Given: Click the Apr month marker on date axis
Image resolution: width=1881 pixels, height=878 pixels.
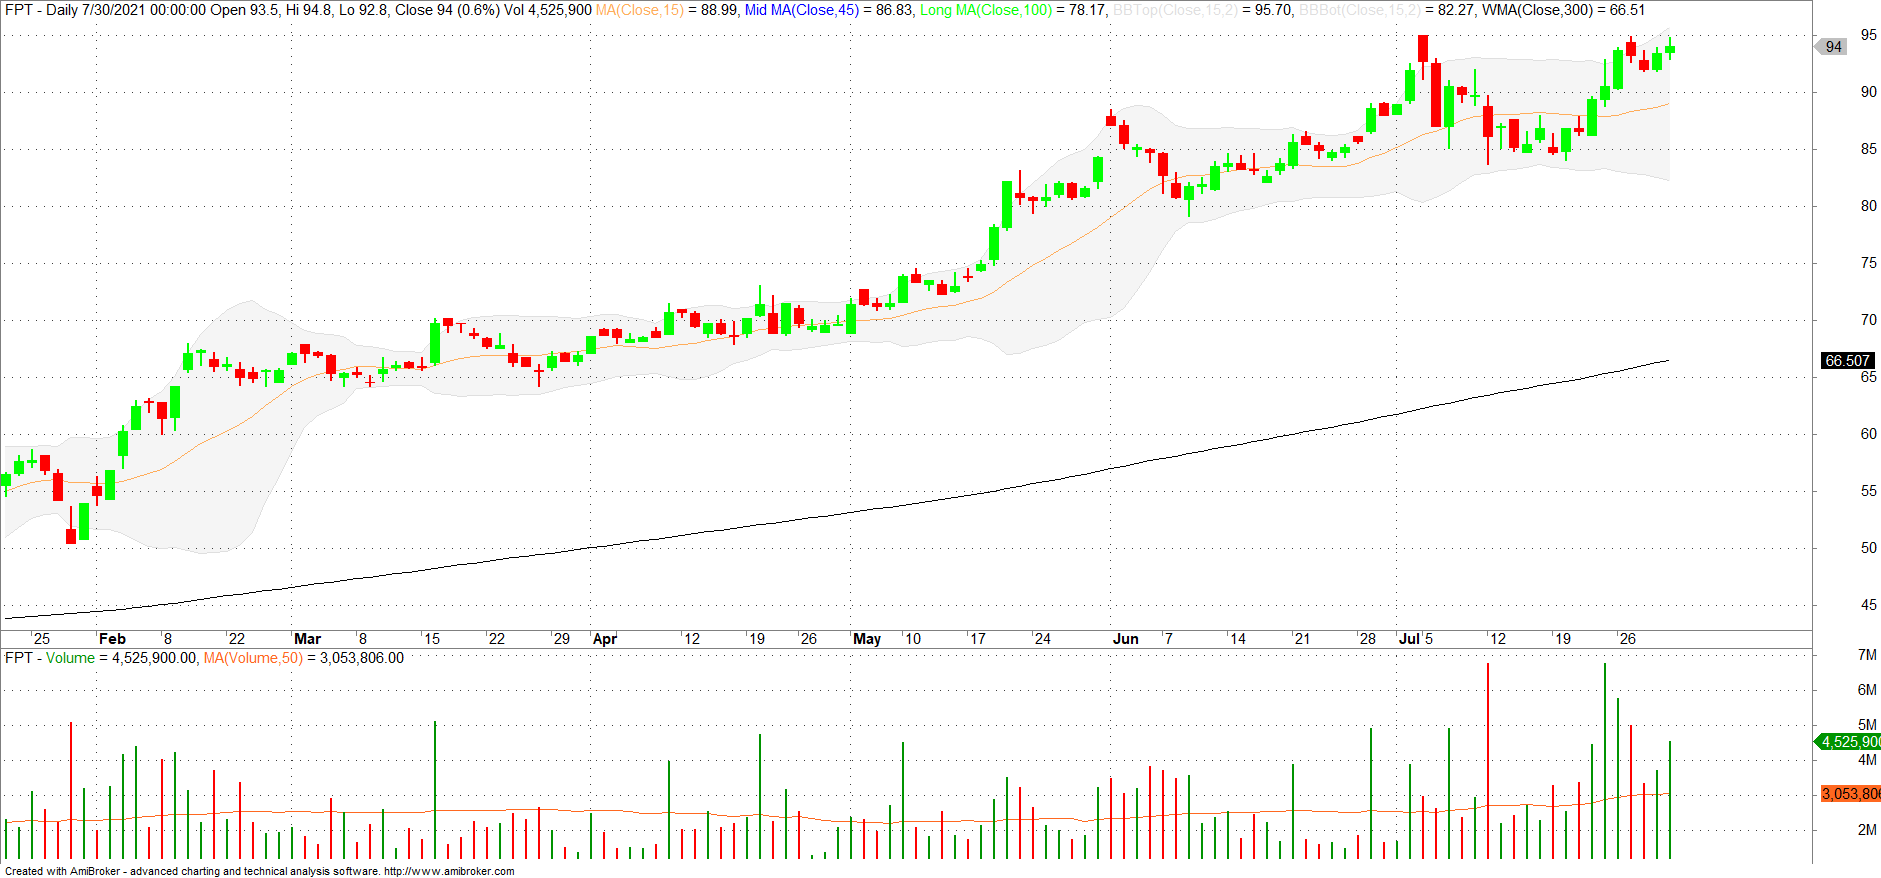Looking at the screenshot, I should (x=605, y=639).
